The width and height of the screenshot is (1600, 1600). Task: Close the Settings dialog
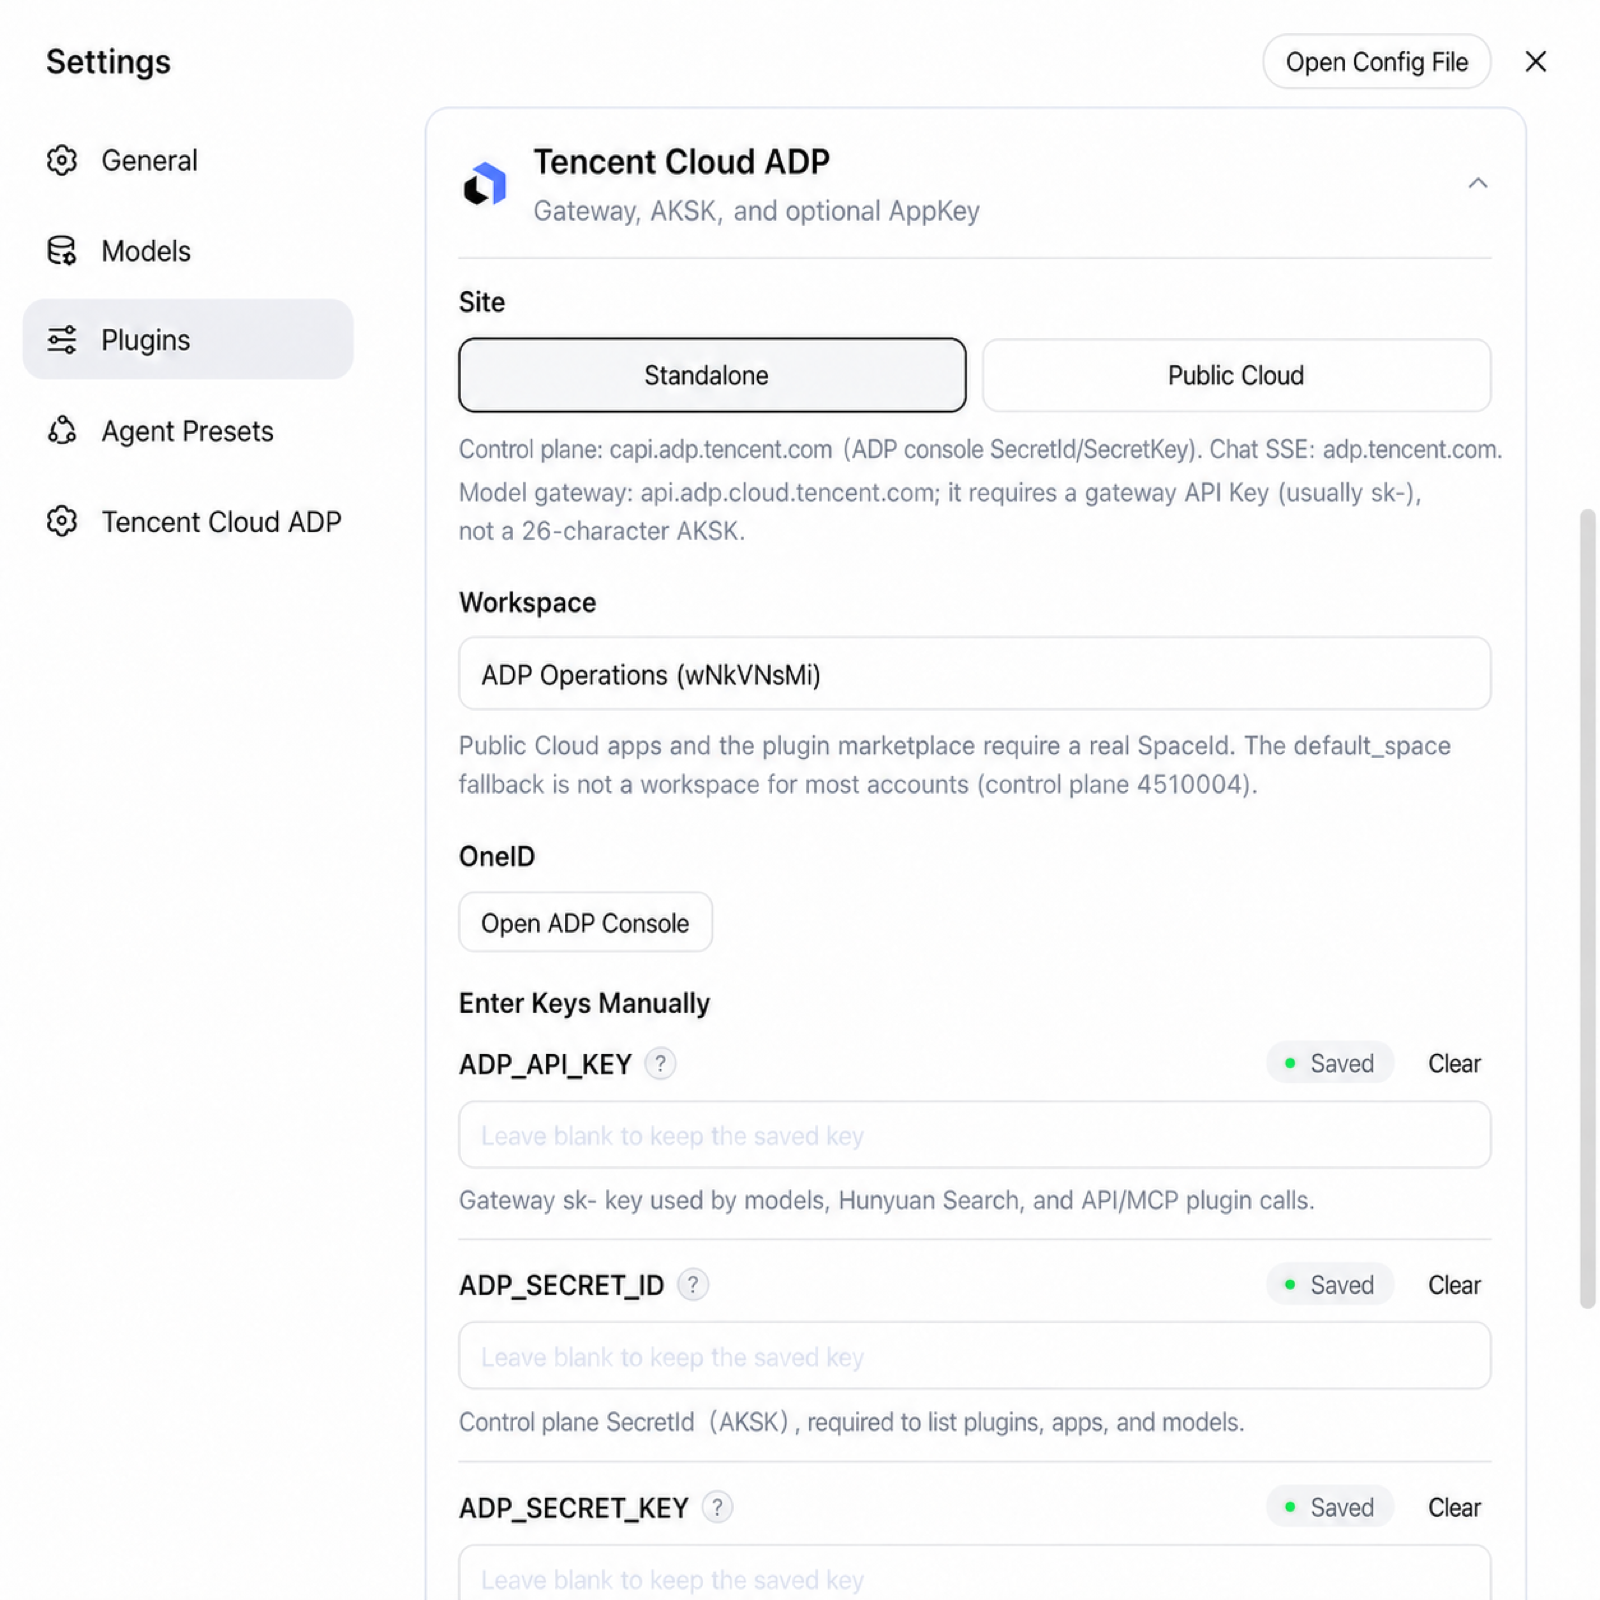click(1536, 62)
